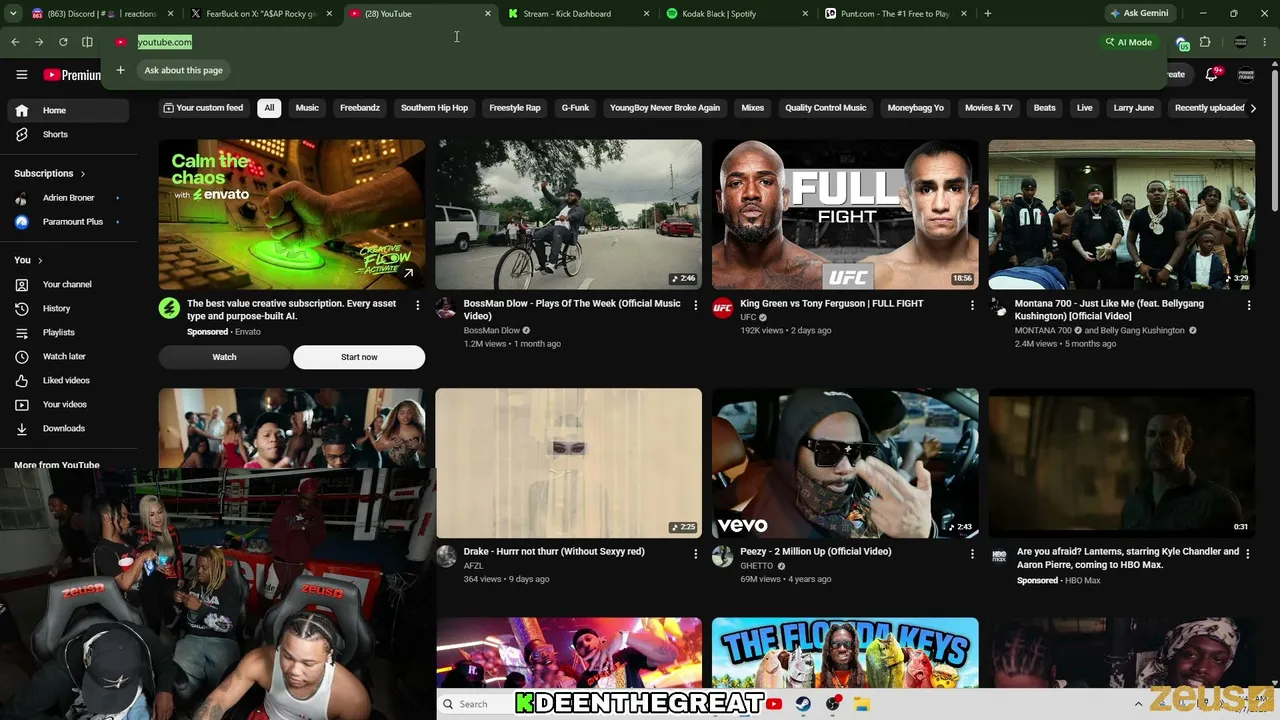The height and width of the screenshot is (720, 1280).
Task: Switch to the Kodak Black Spotify tab
Action: coord(736,13)
